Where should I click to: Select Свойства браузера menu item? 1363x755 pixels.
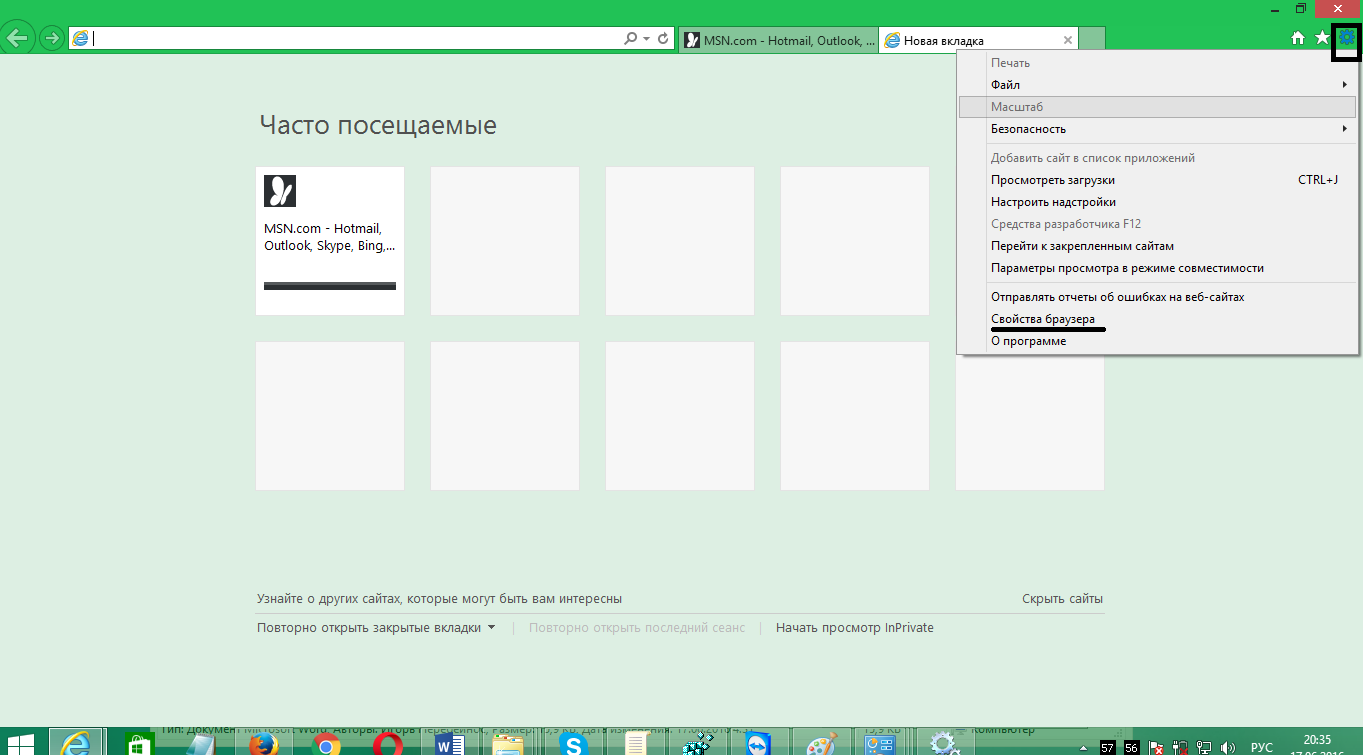(x=1042, y=319)
